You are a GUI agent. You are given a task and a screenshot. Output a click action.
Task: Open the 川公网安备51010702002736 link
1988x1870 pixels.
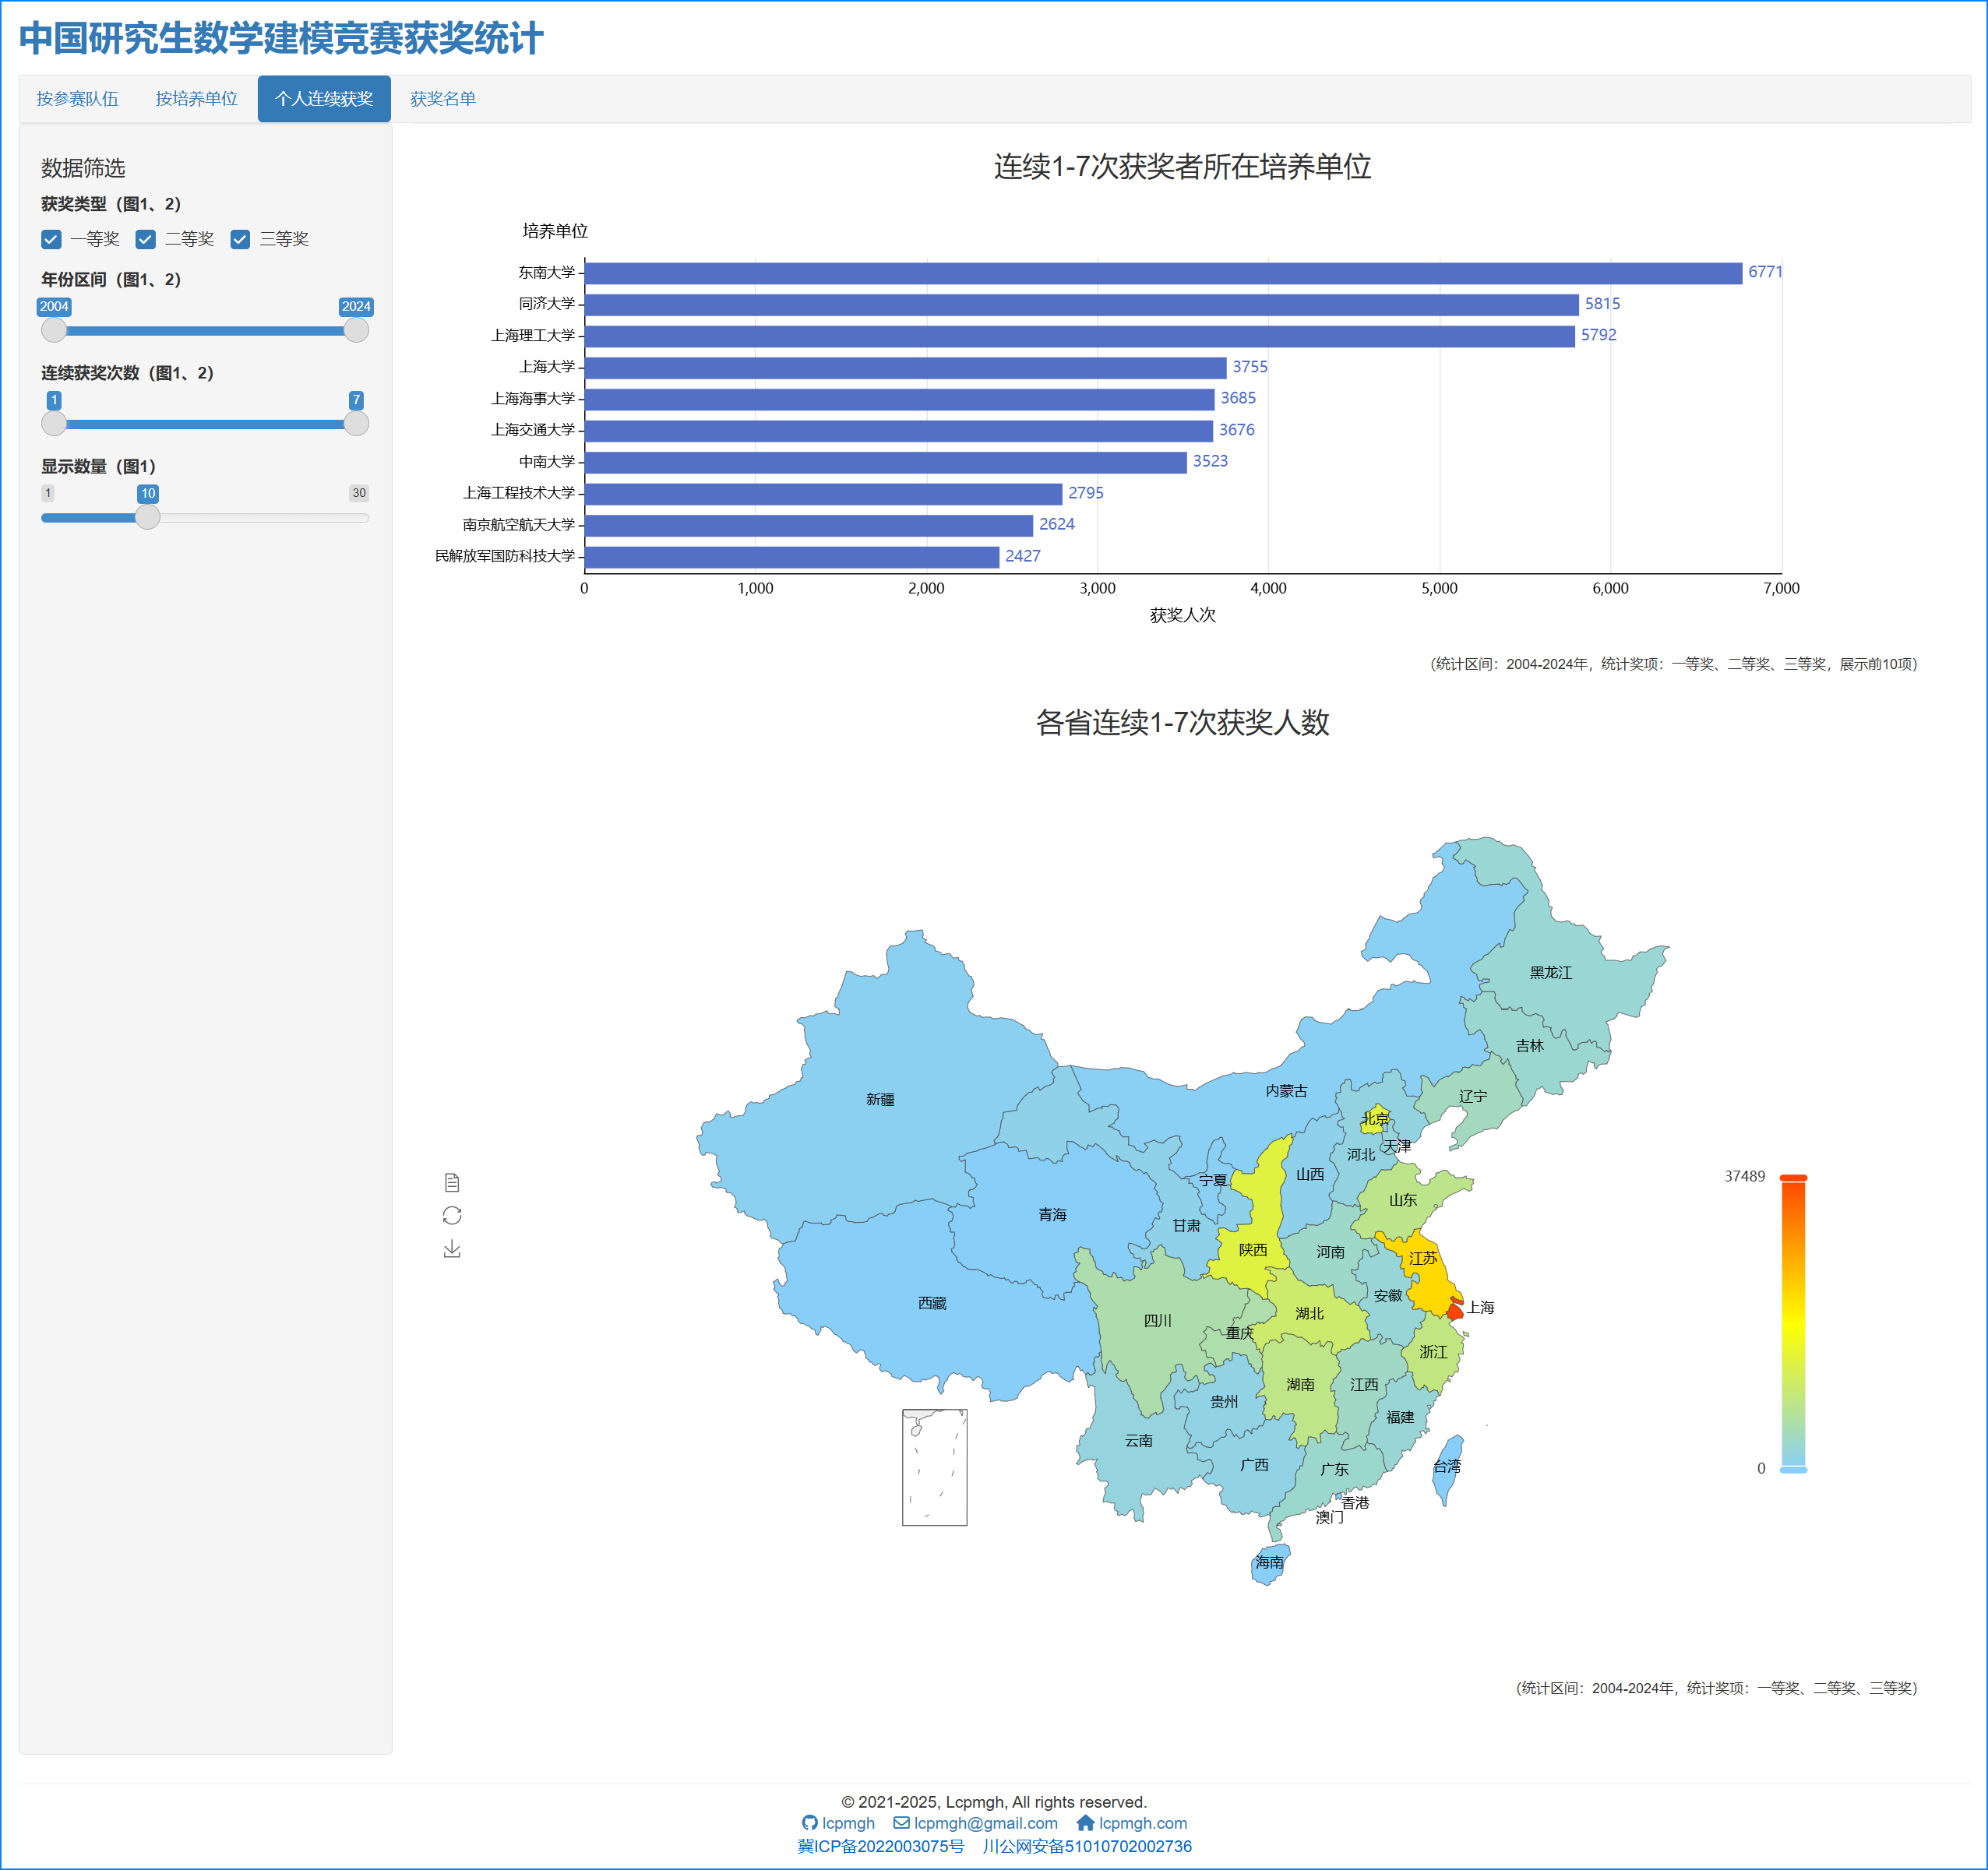click(1087, 1846)
